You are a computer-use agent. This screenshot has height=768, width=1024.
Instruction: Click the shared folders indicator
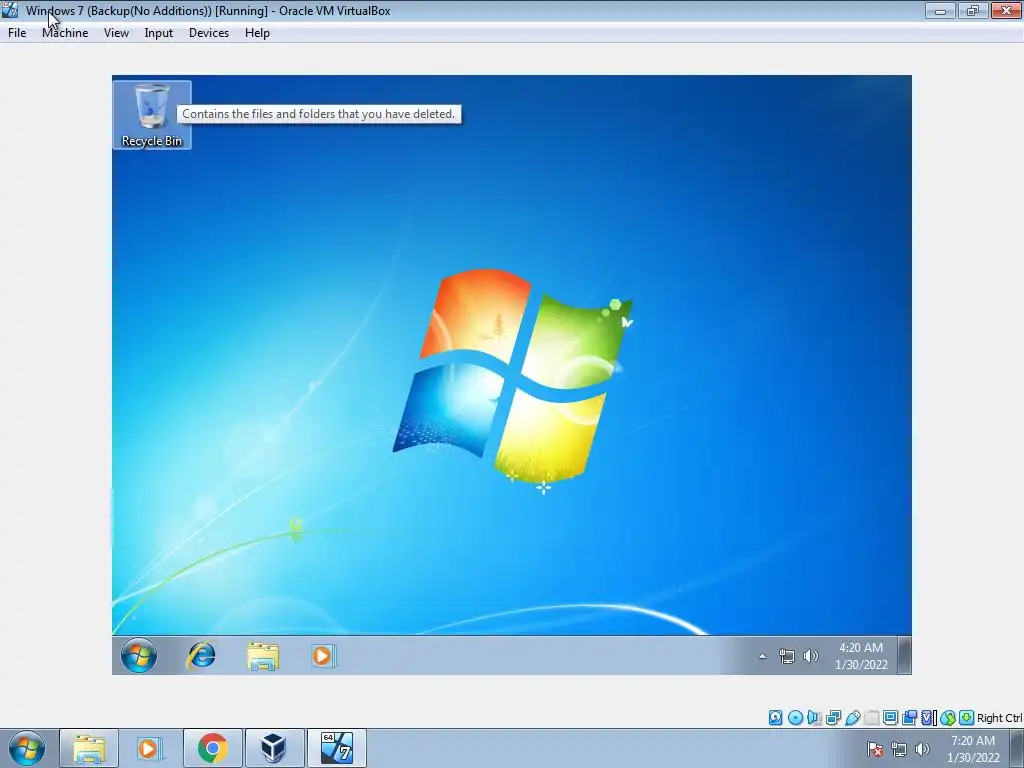tap(871, 718)
